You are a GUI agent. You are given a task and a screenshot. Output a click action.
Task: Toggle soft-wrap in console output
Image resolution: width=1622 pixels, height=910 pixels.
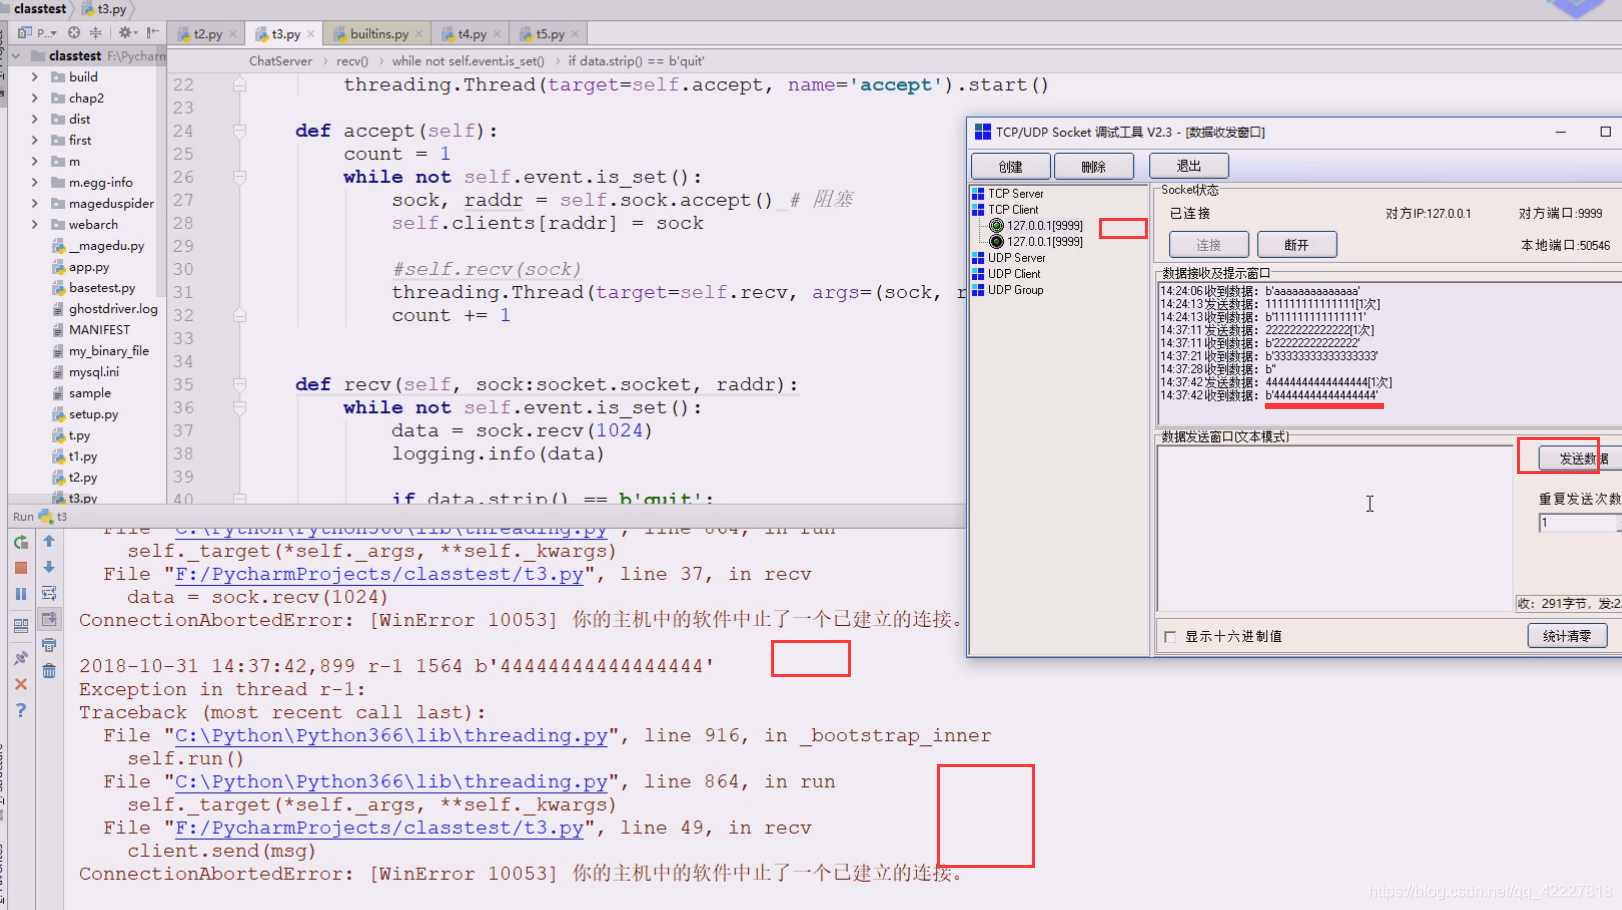coord(49,593)
